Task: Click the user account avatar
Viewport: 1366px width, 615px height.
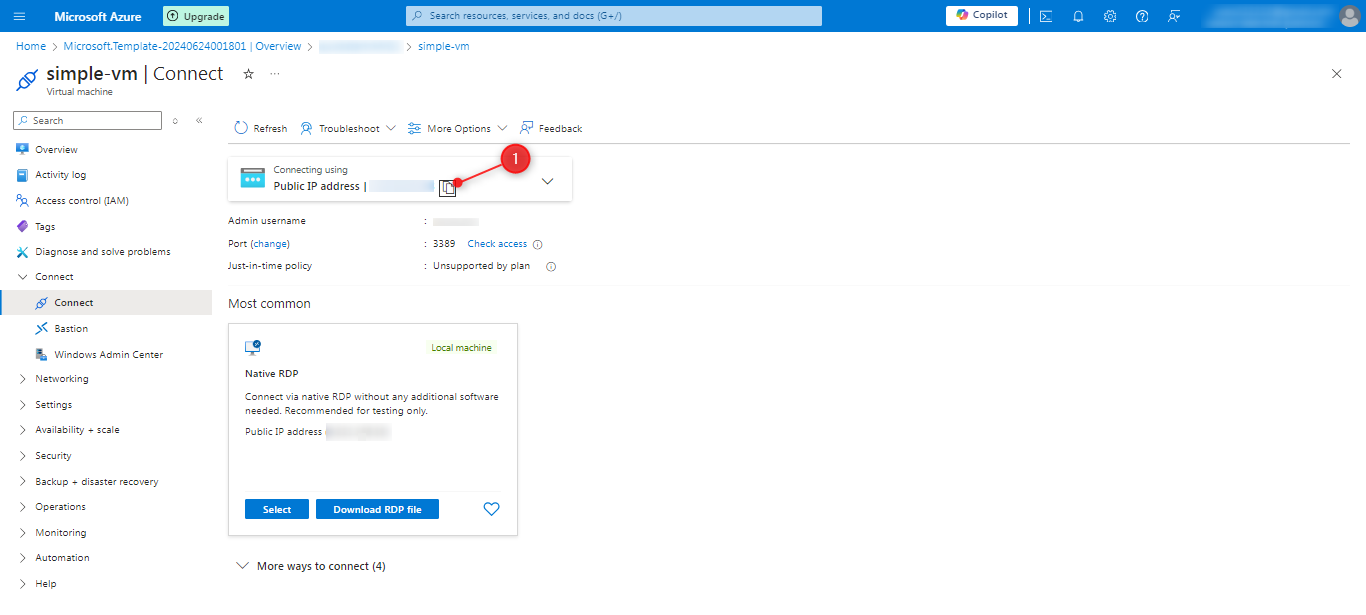Action: click(1350, 16)
